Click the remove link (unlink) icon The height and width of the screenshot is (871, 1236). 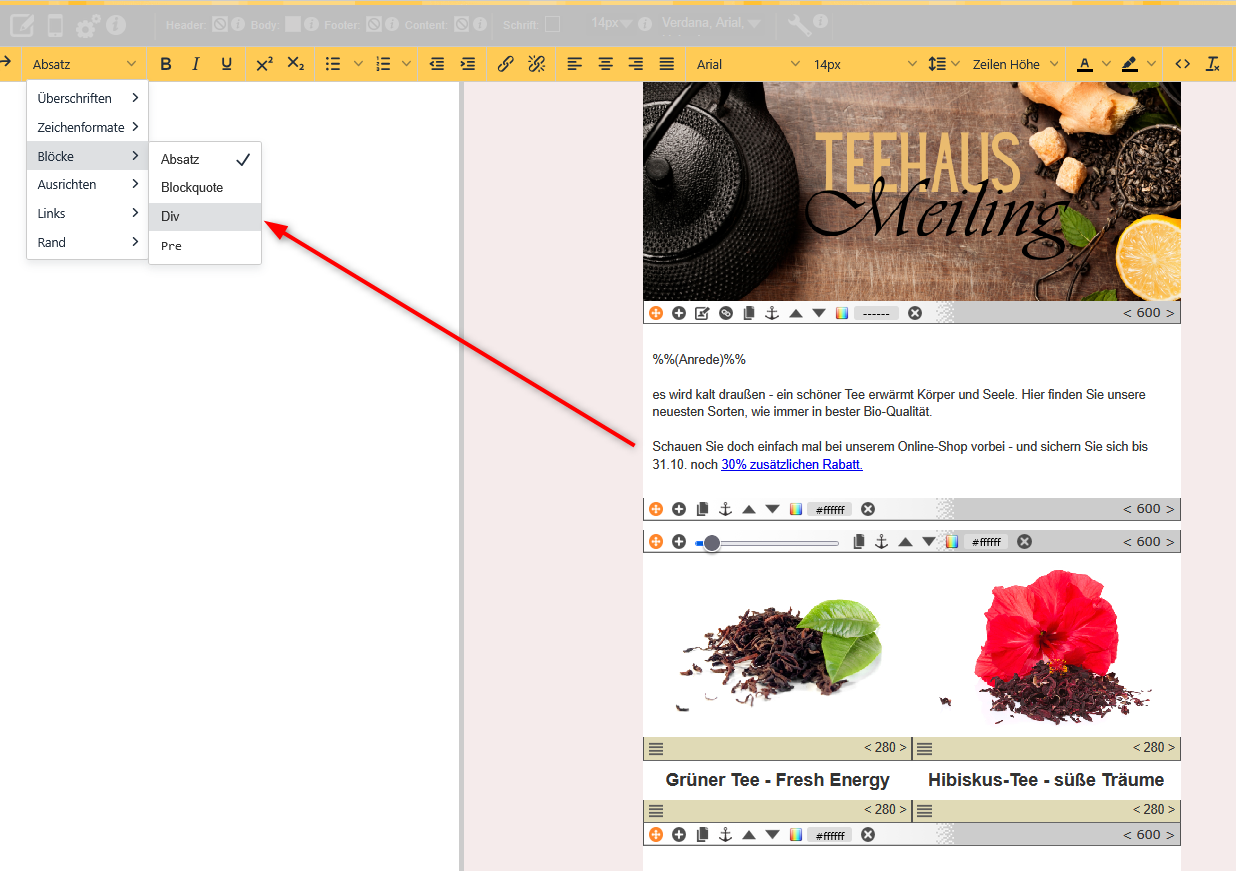coord(536,64)
